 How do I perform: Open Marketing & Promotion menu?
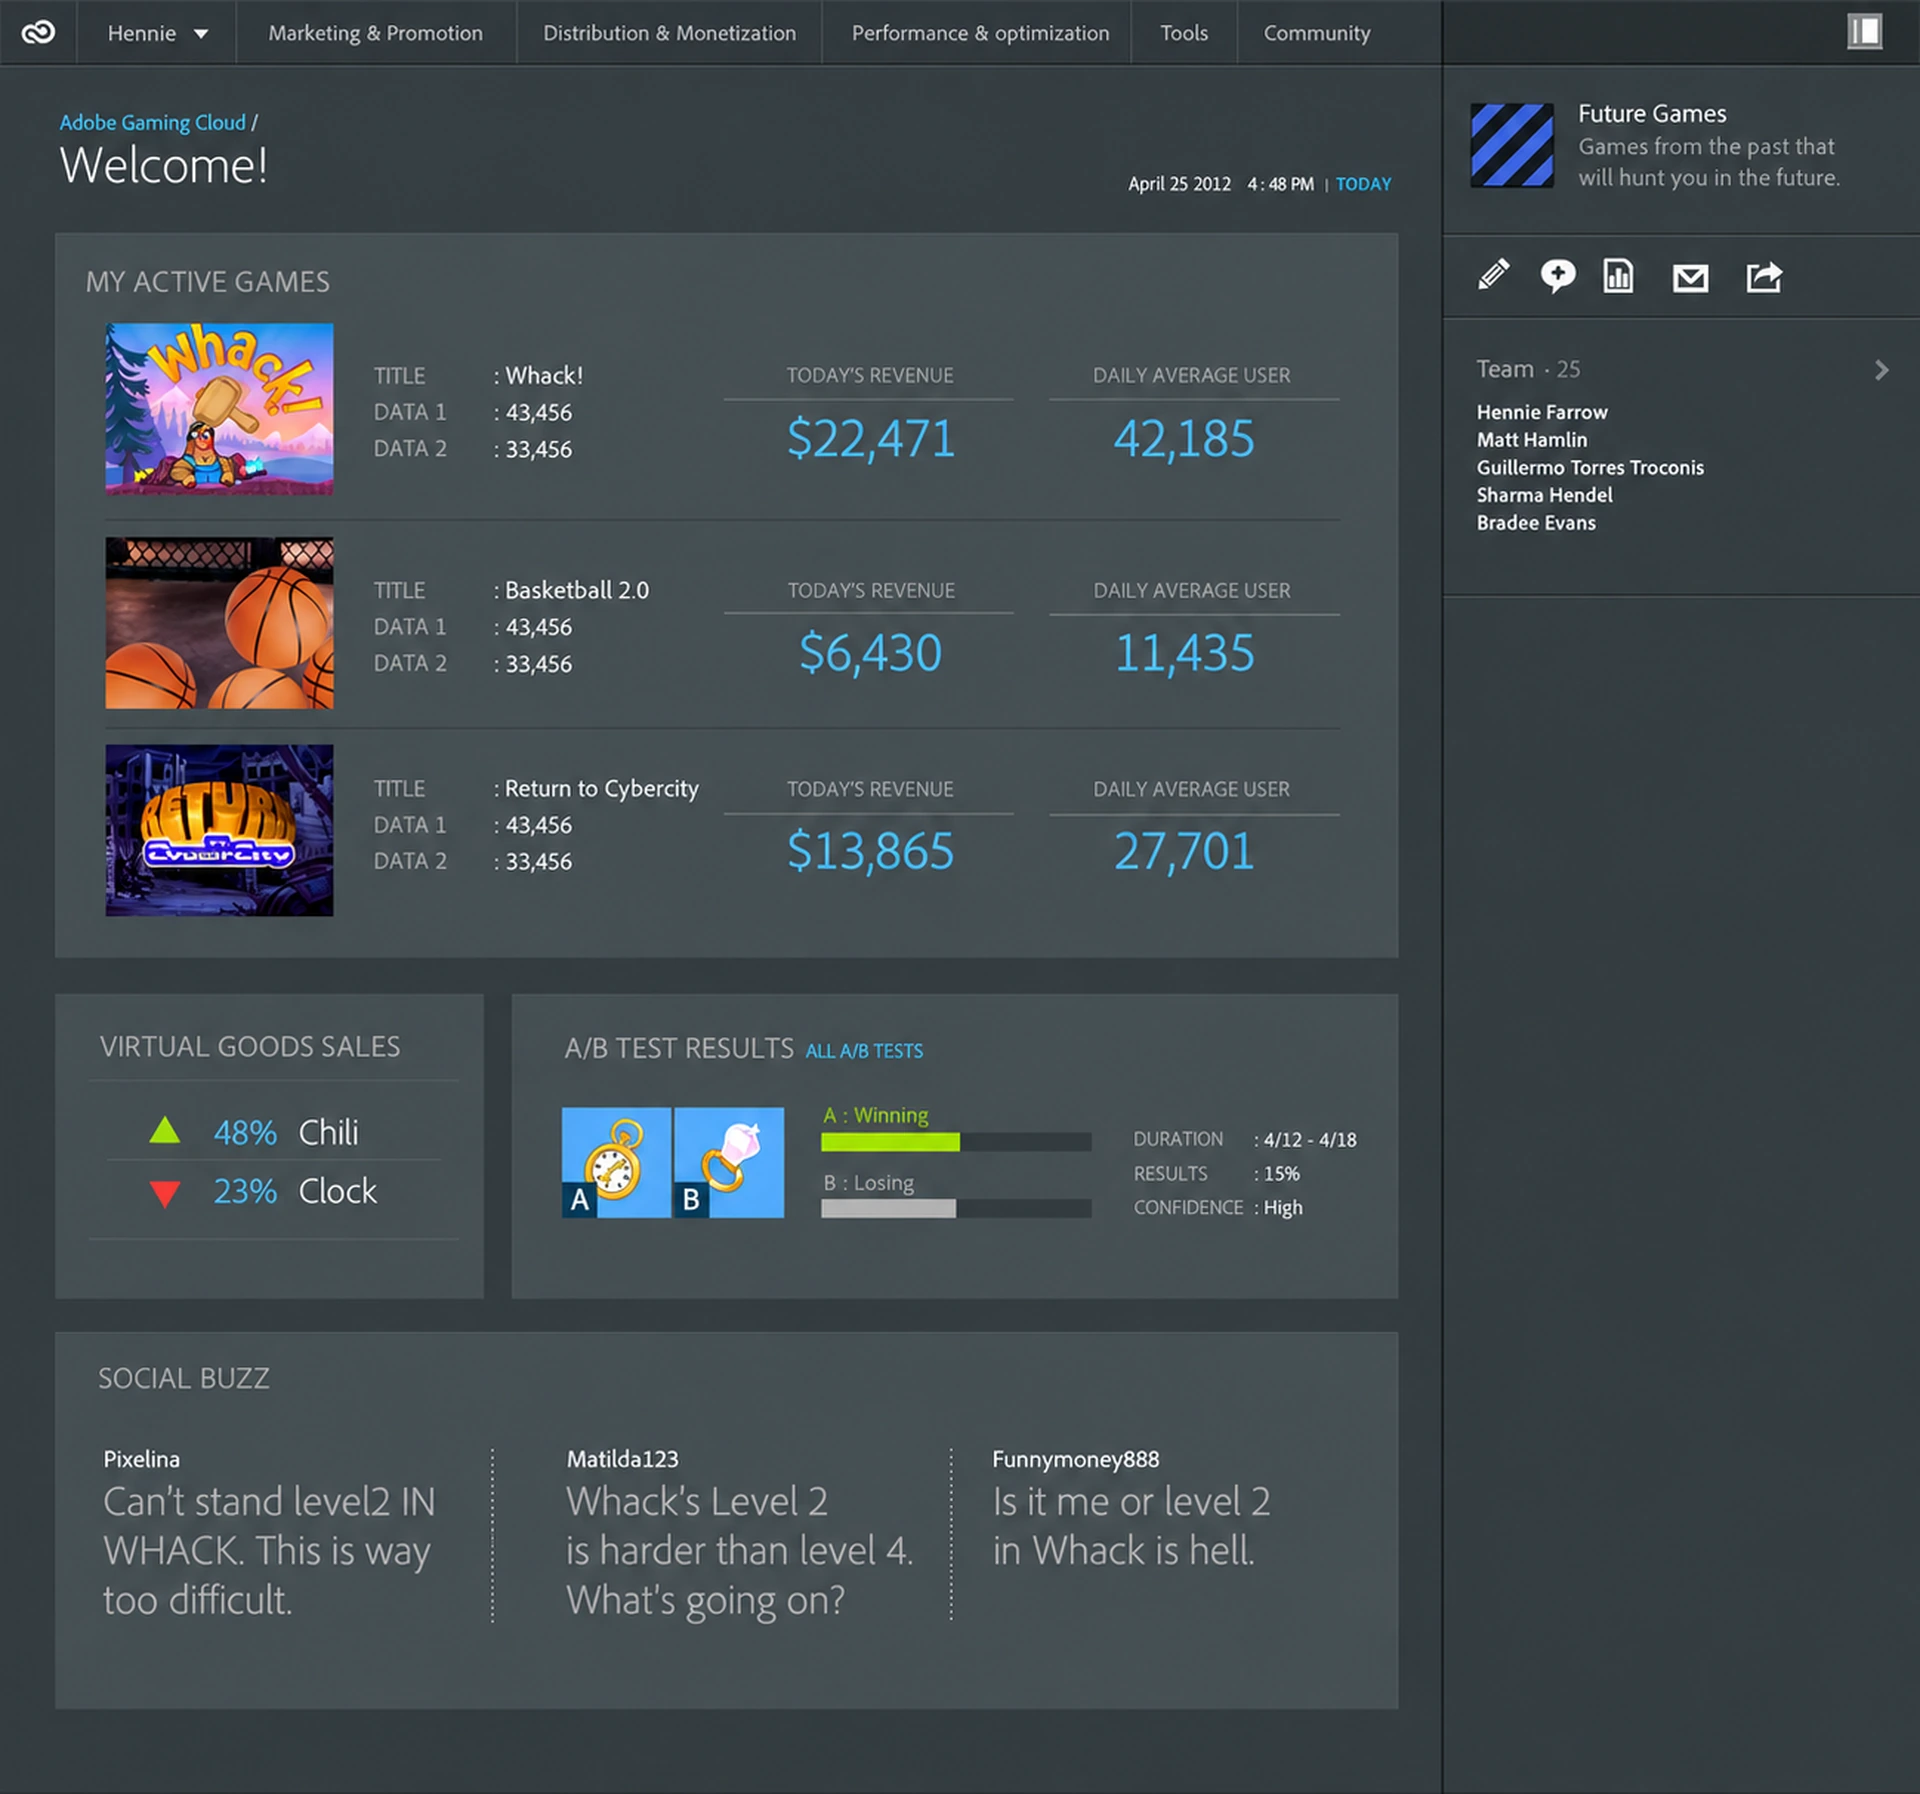pos(375,33)
